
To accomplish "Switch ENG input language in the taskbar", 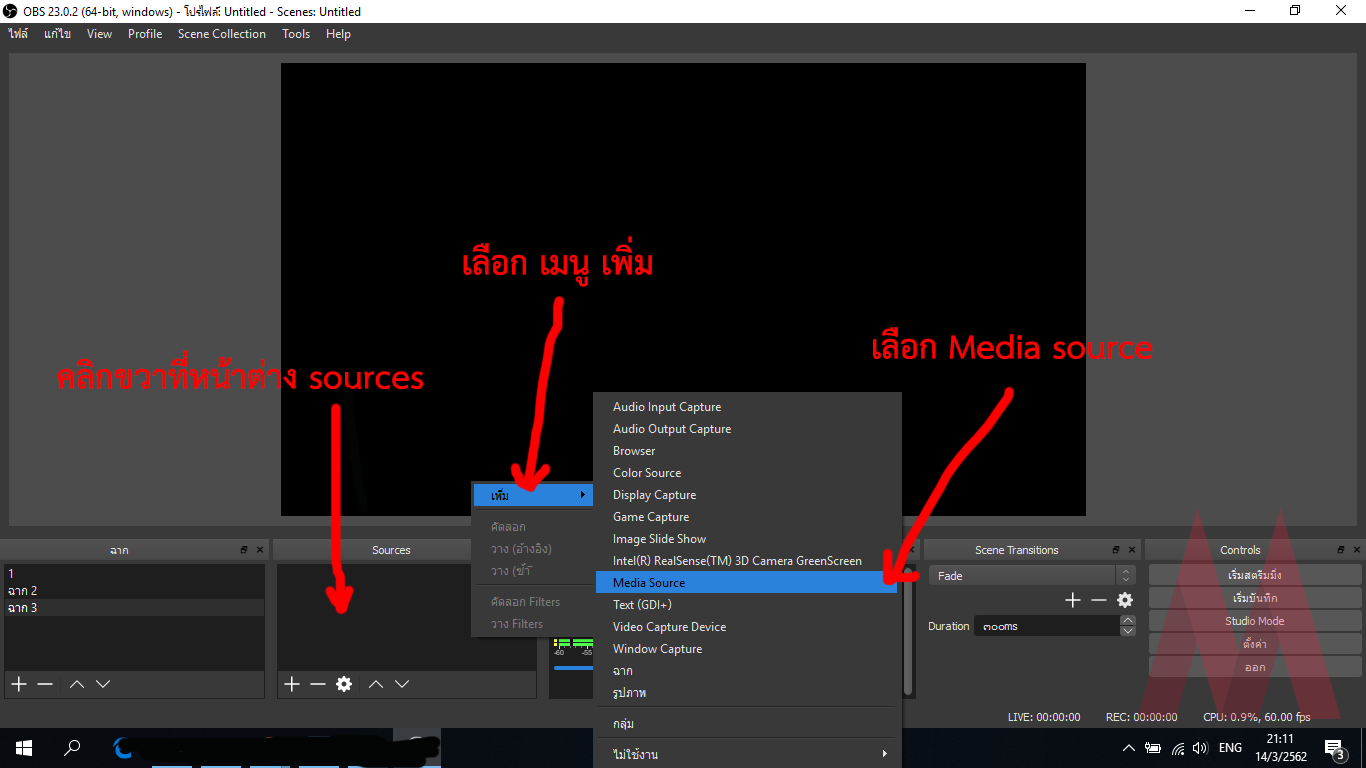I will point(1231,748).
